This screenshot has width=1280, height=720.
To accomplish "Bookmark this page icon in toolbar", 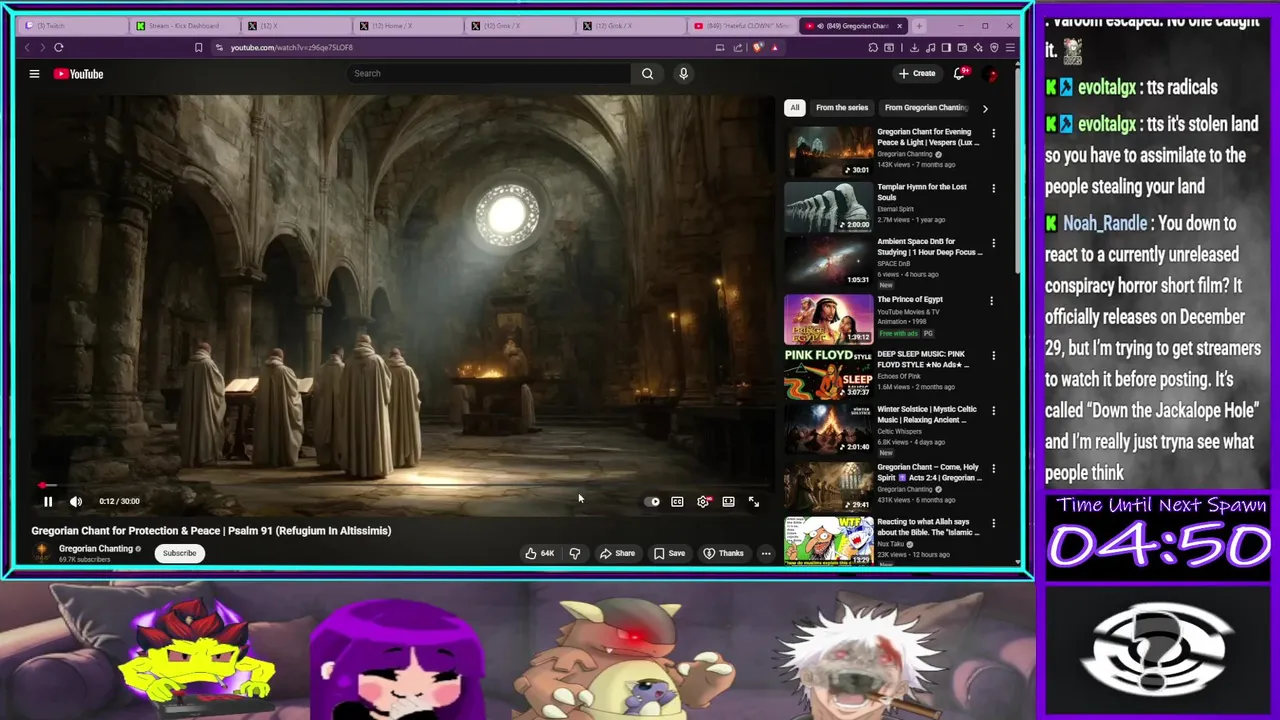I will 198,47.
